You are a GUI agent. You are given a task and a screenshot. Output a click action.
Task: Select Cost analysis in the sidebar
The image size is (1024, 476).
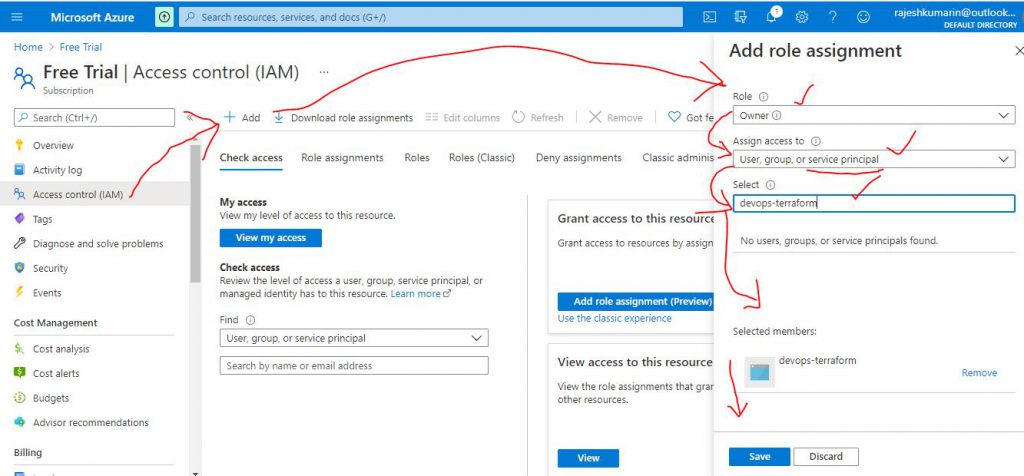coord(61,349)
